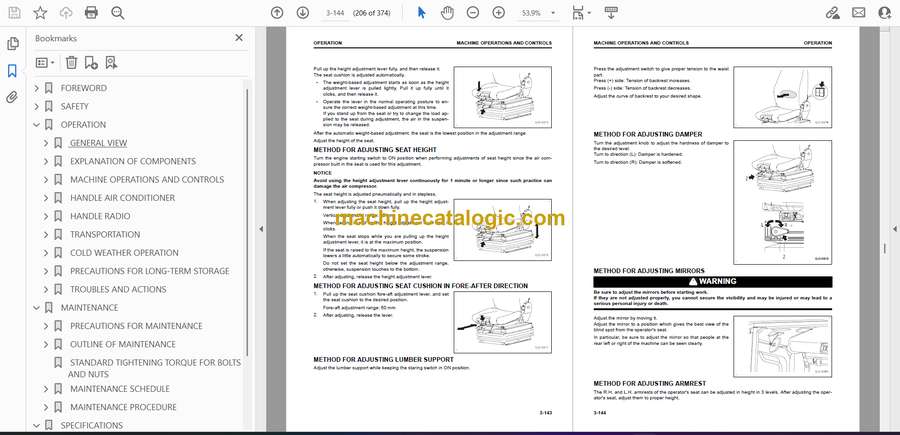
Task: Open the OUTLINE OF MAINTENANCE bookmark
Action: 123,344
